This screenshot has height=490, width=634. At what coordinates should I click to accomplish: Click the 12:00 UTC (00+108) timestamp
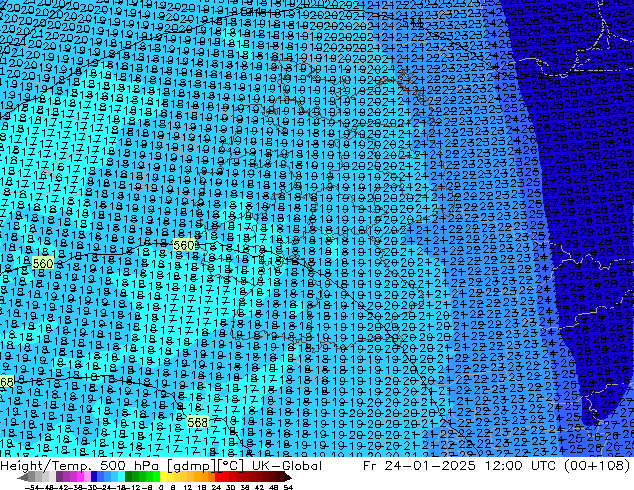[x=557, y=466]
